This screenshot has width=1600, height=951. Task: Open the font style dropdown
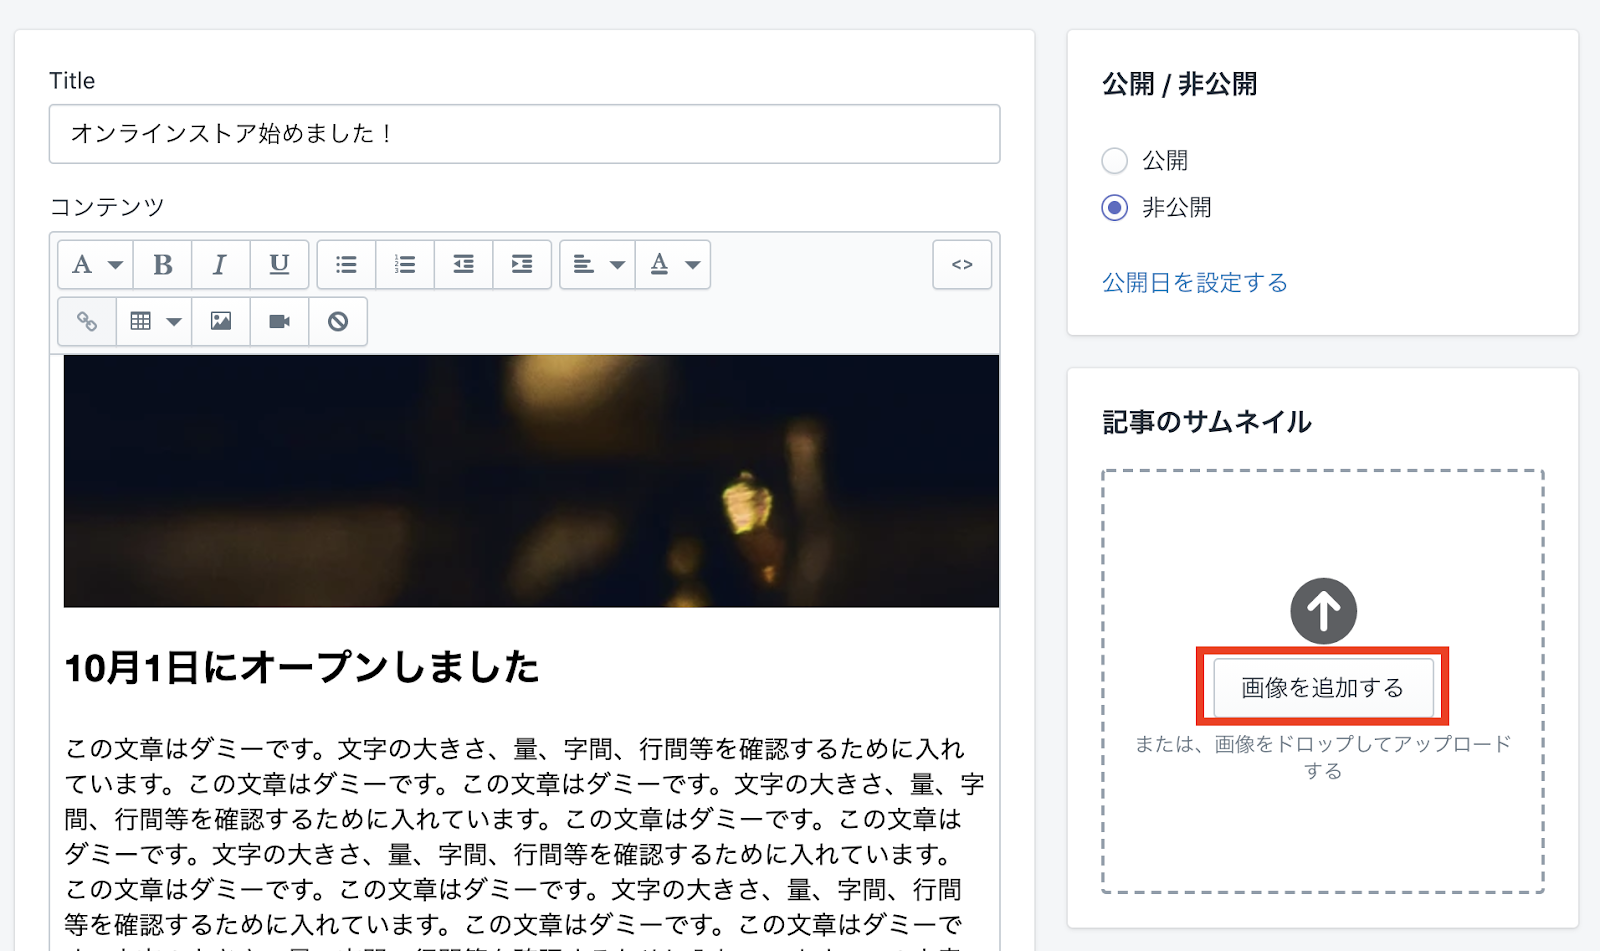click(96, 265)
